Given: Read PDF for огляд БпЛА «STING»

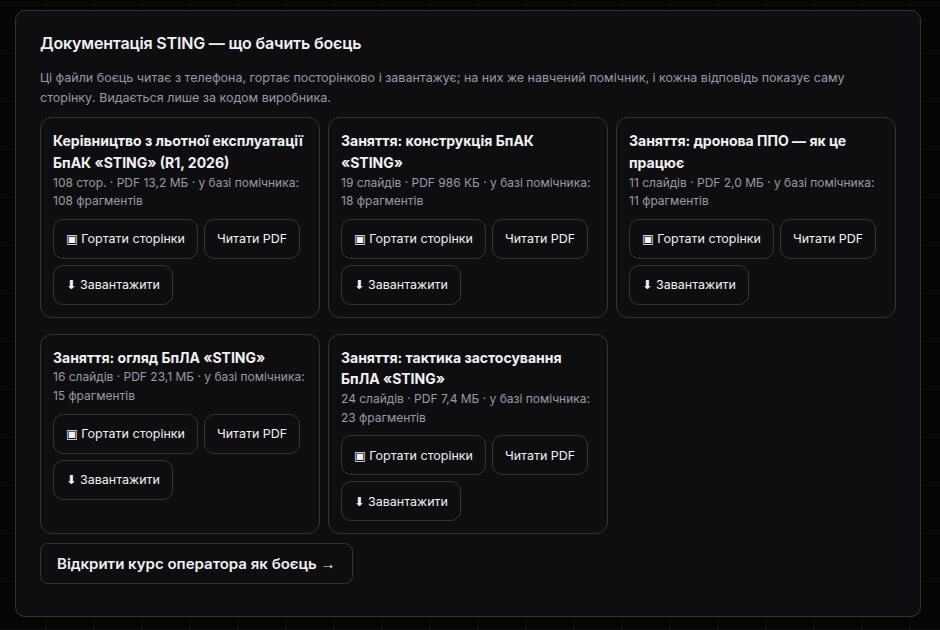Looking at the screenshot, I should (252, 434).
